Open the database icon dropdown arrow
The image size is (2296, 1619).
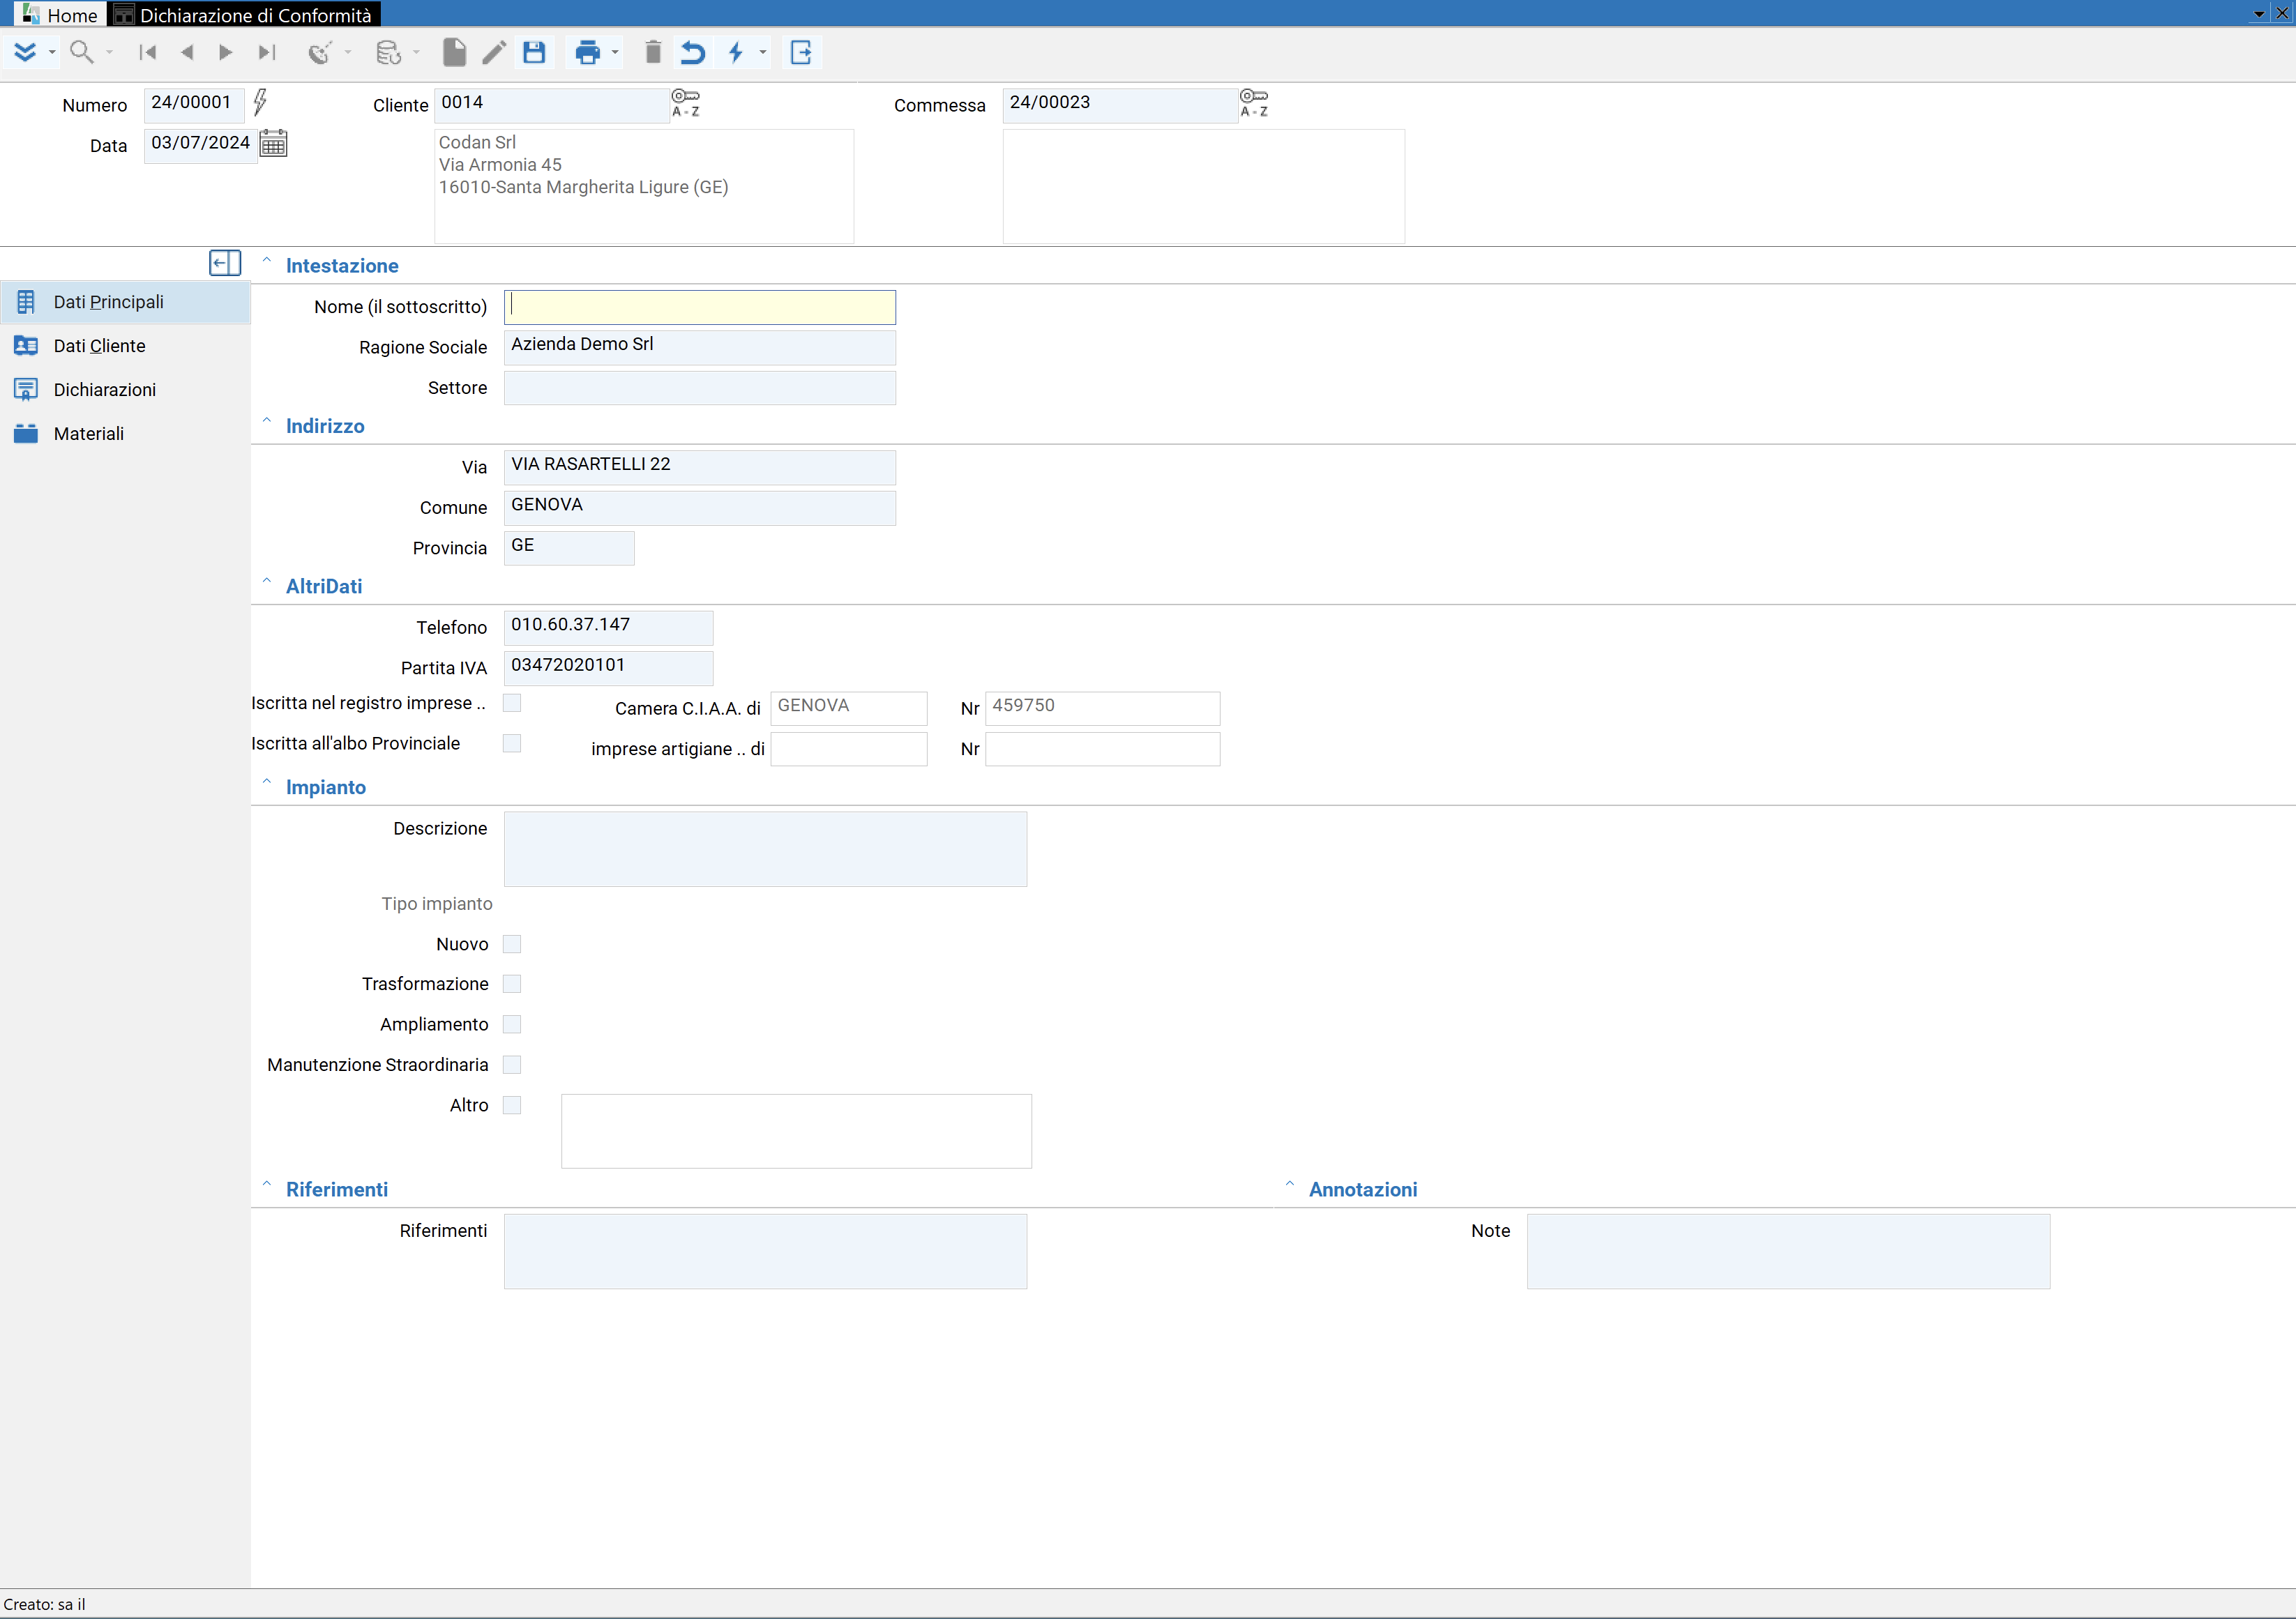click(x=416, y=52)
